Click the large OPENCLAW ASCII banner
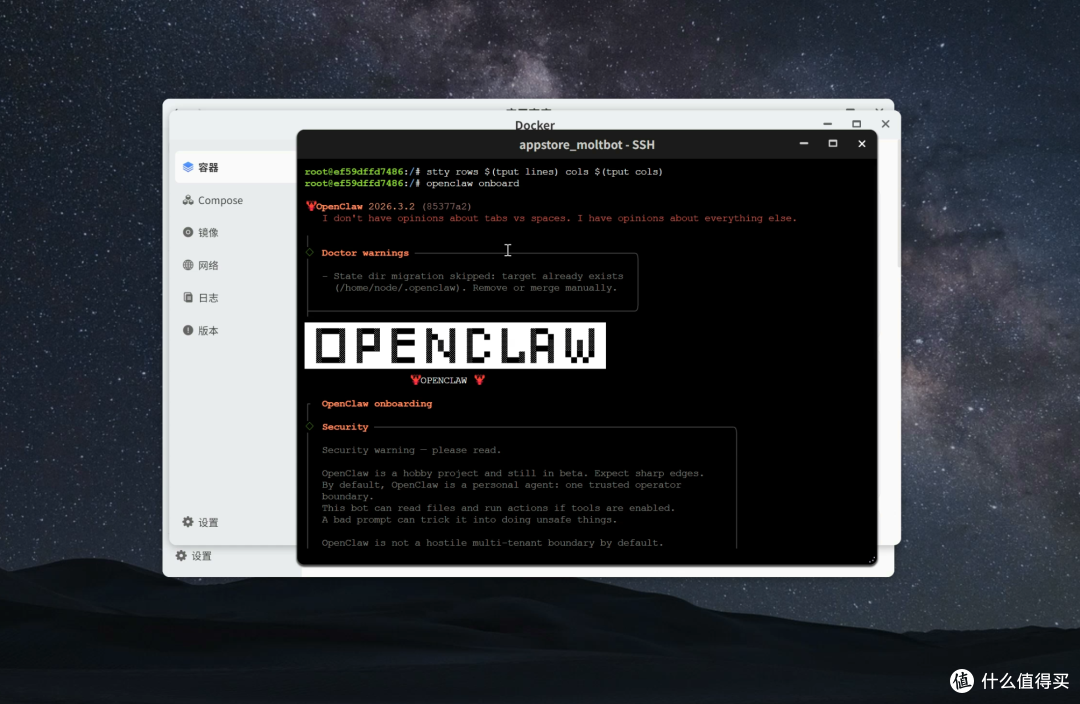The image size is (1080, 704). pyautogui.click(x=455, y=345)
